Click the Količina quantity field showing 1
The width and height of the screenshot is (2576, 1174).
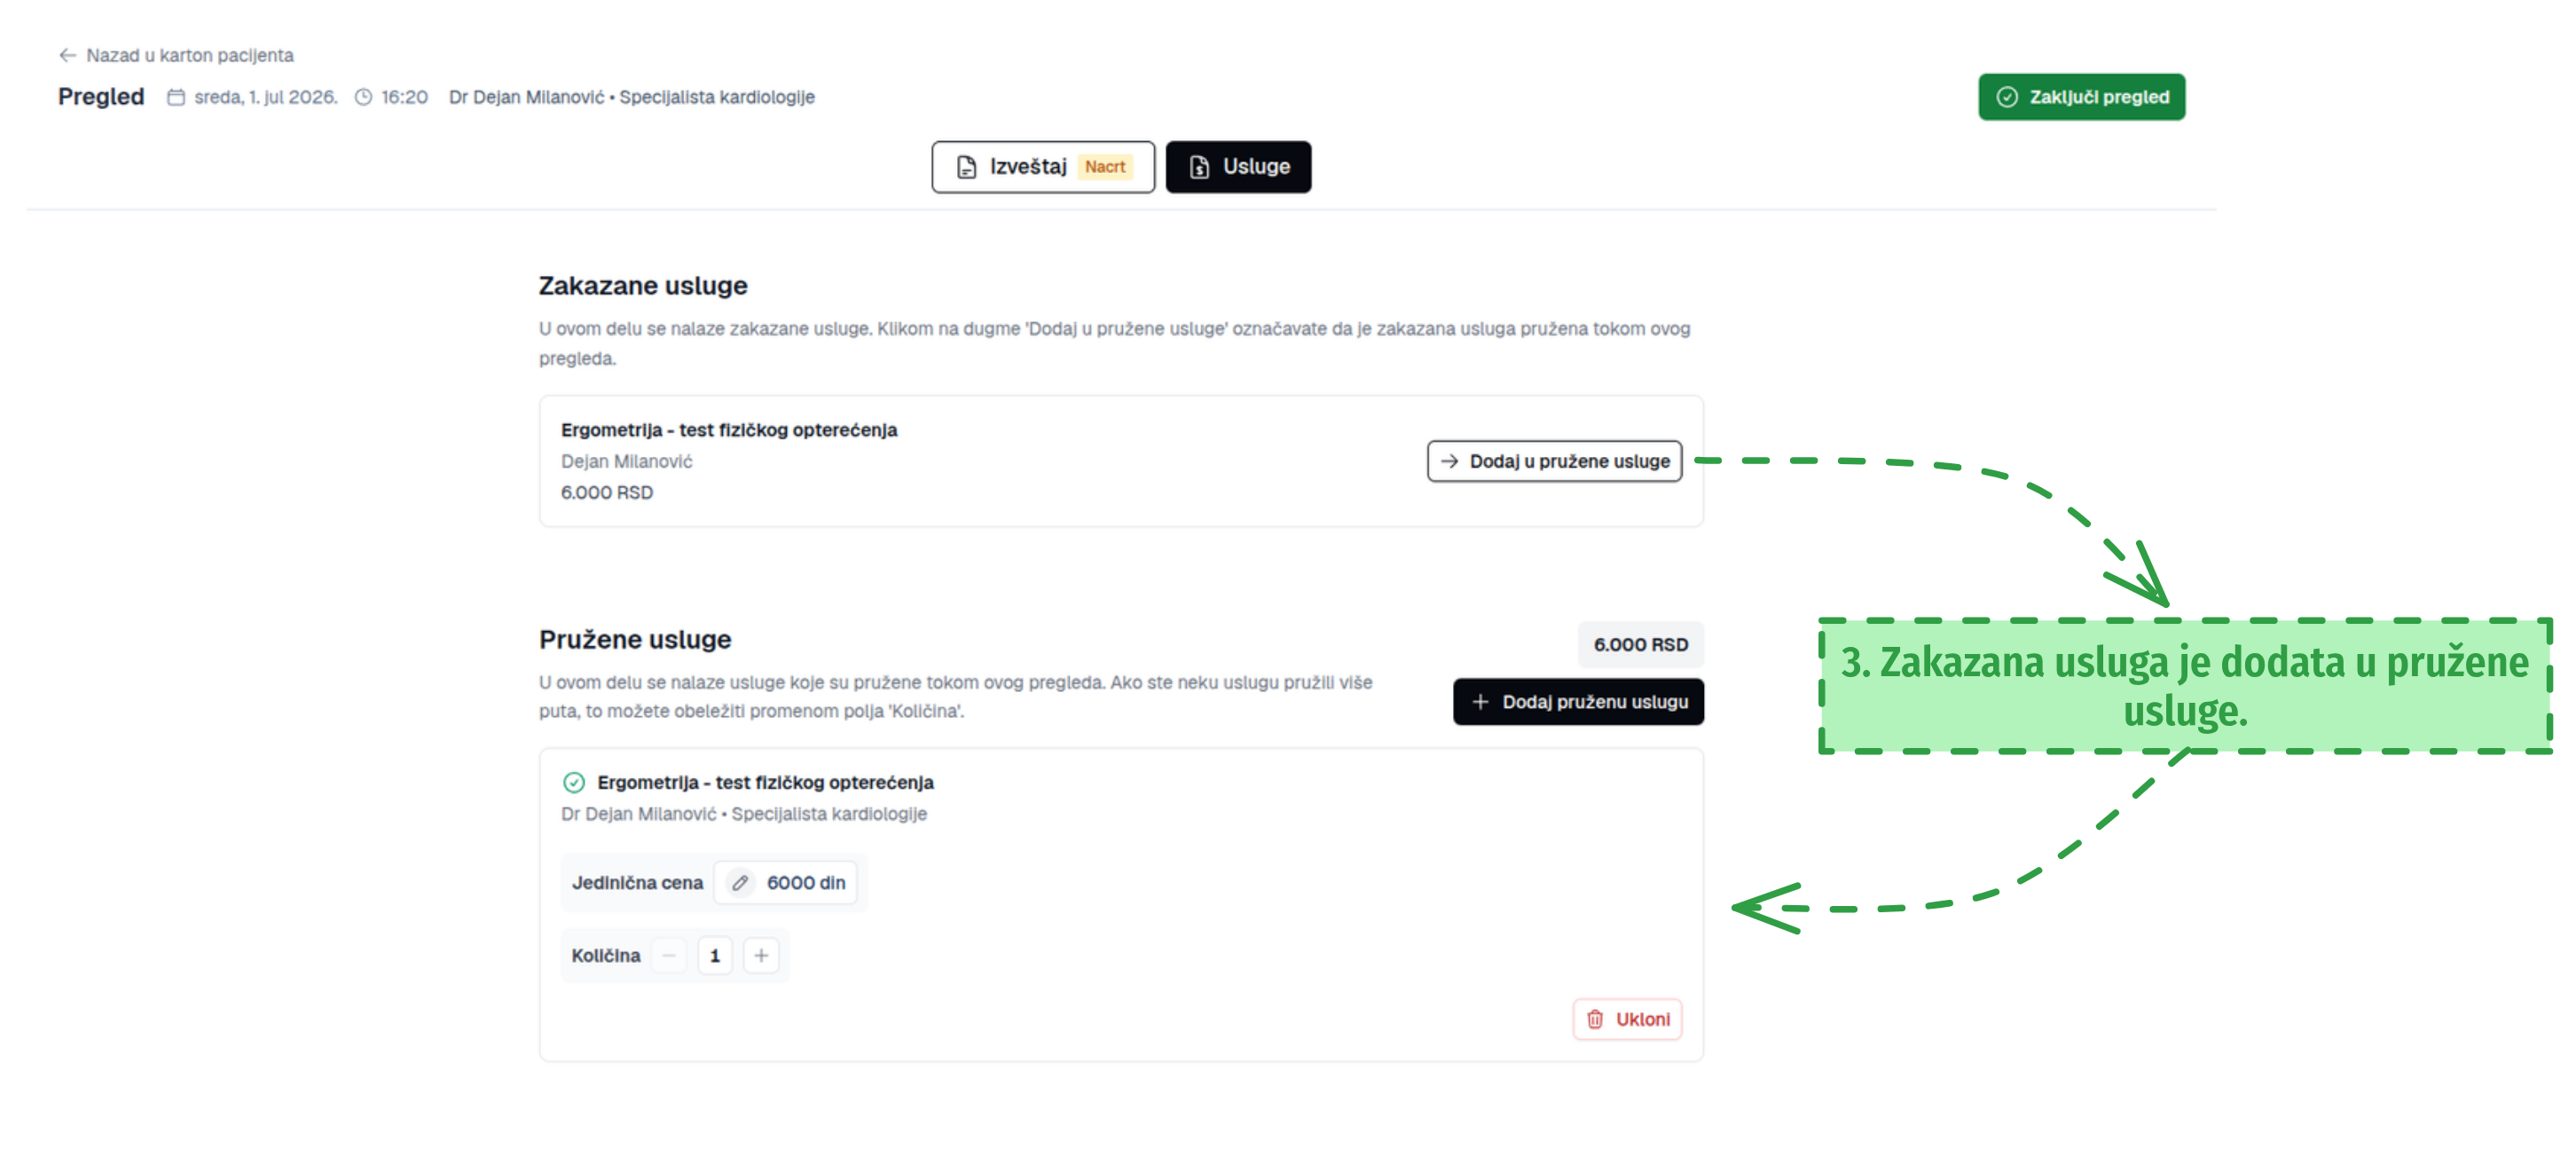715,956
